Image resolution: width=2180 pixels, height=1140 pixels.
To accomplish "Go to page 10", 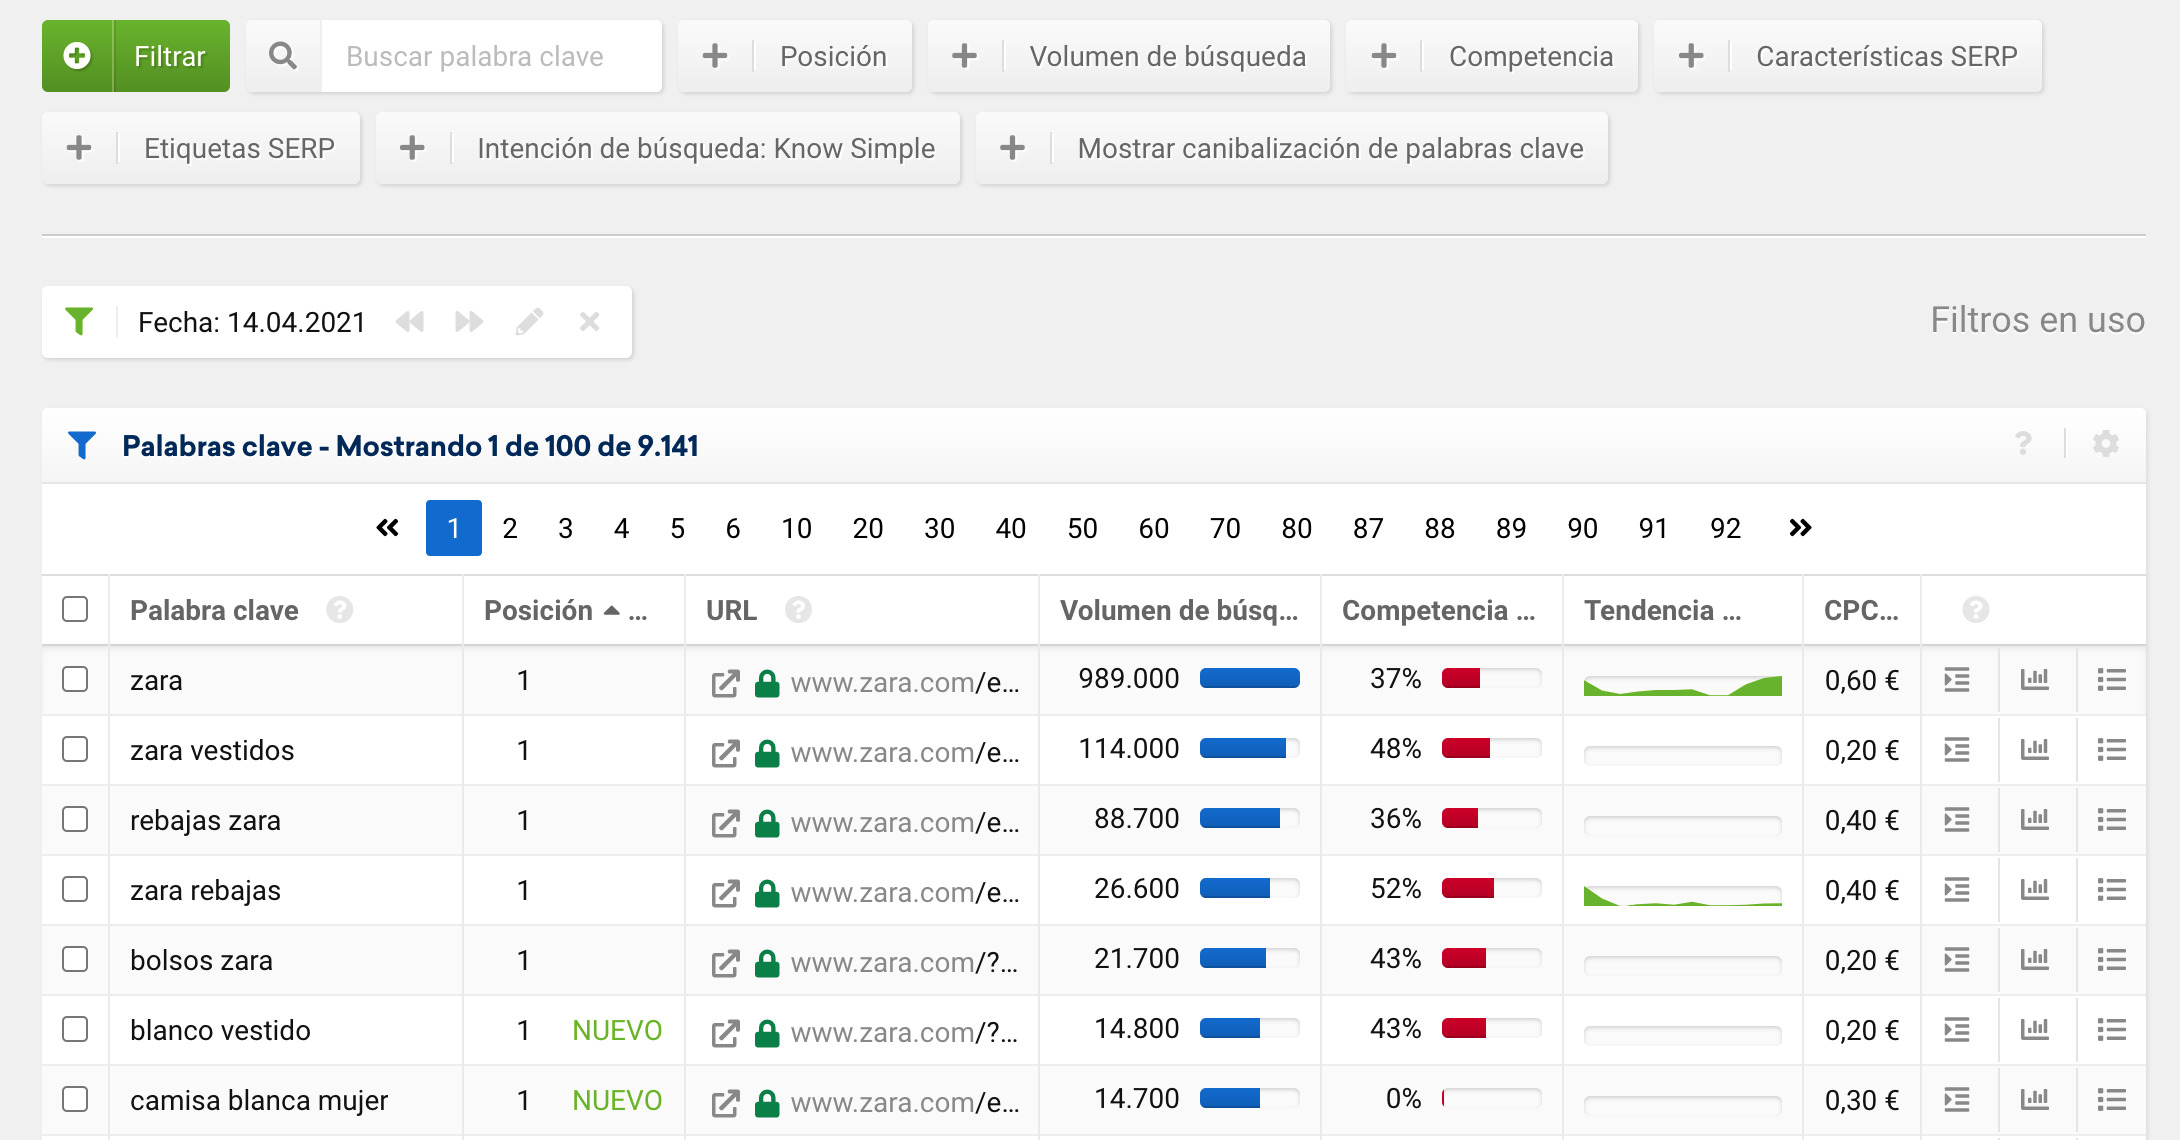I will pyautogui.click(x=796, y=528).
